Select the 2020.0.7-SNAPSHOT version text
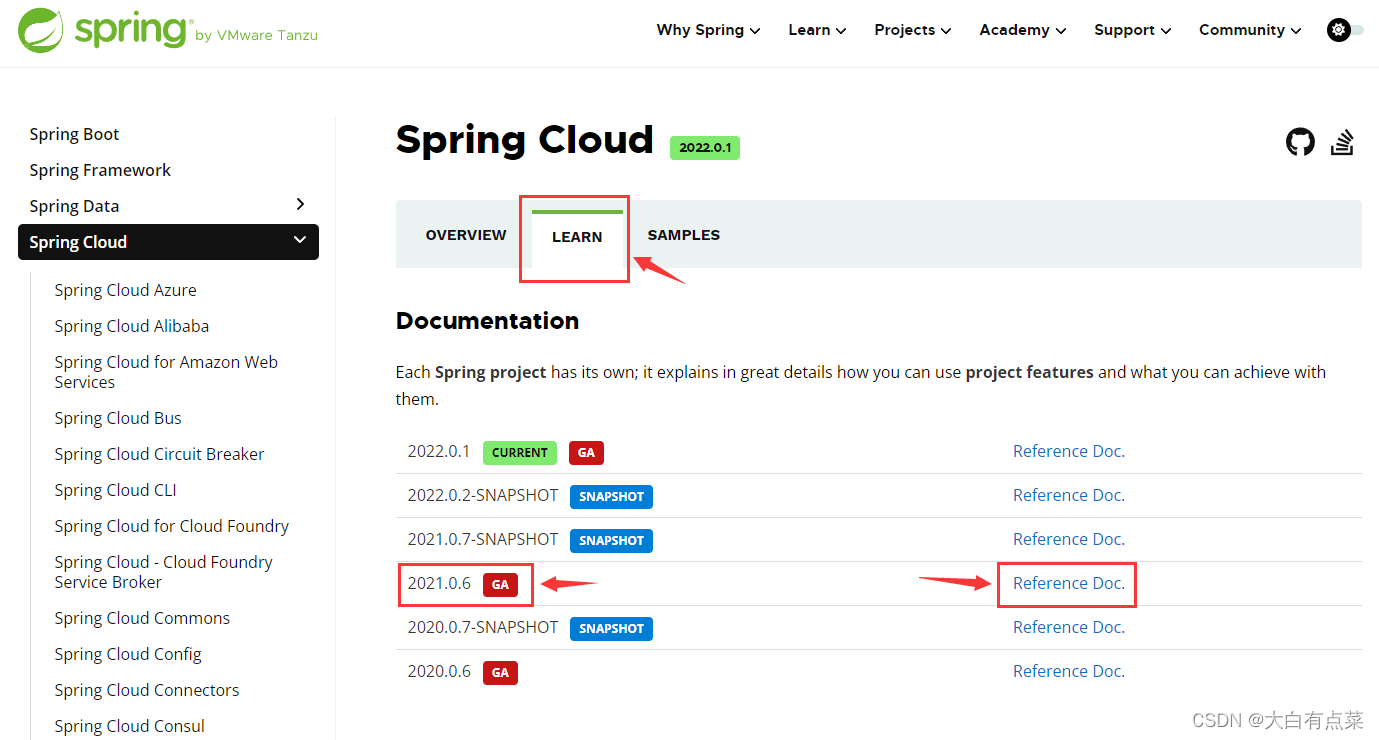Viewport: 1379px width, 740px height. tap(483, 627)
